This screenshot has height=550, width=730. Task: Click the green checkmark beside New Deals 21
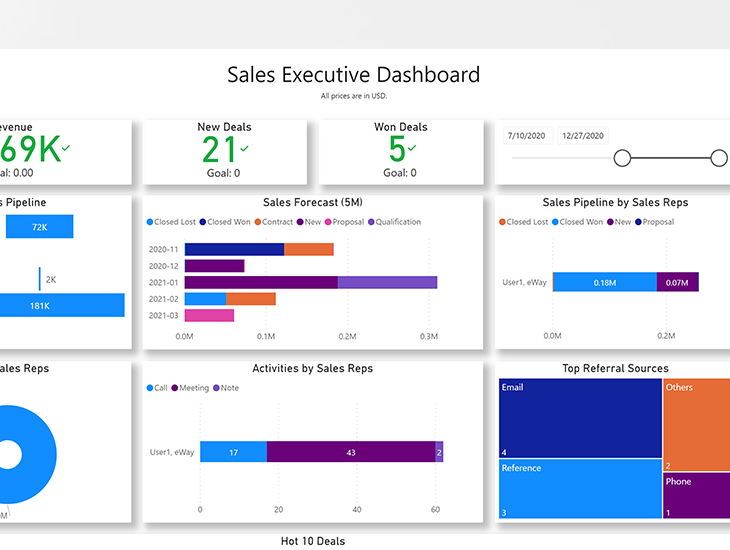[244, 149]
